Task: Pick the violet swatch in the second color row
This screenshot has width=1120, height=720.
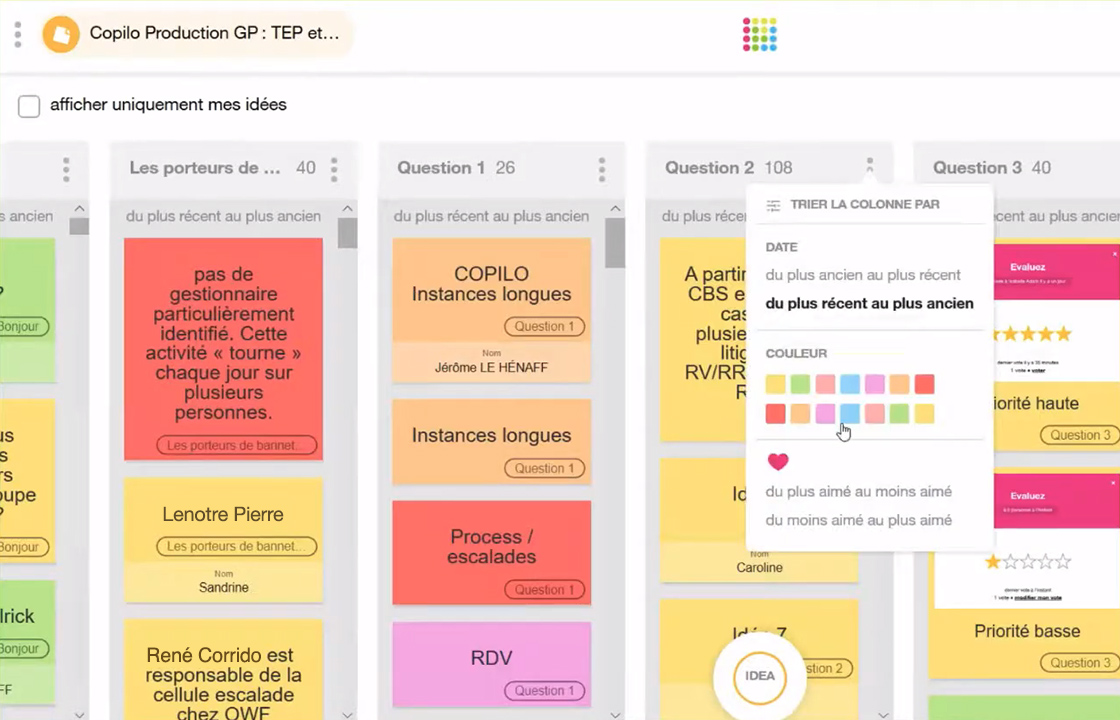Action: point(825,414)
